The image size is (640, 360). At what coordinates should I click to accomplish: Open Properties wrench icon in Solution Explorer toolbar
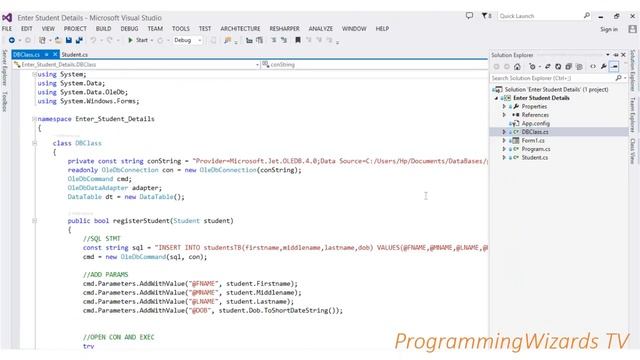(x=604, y=67)
